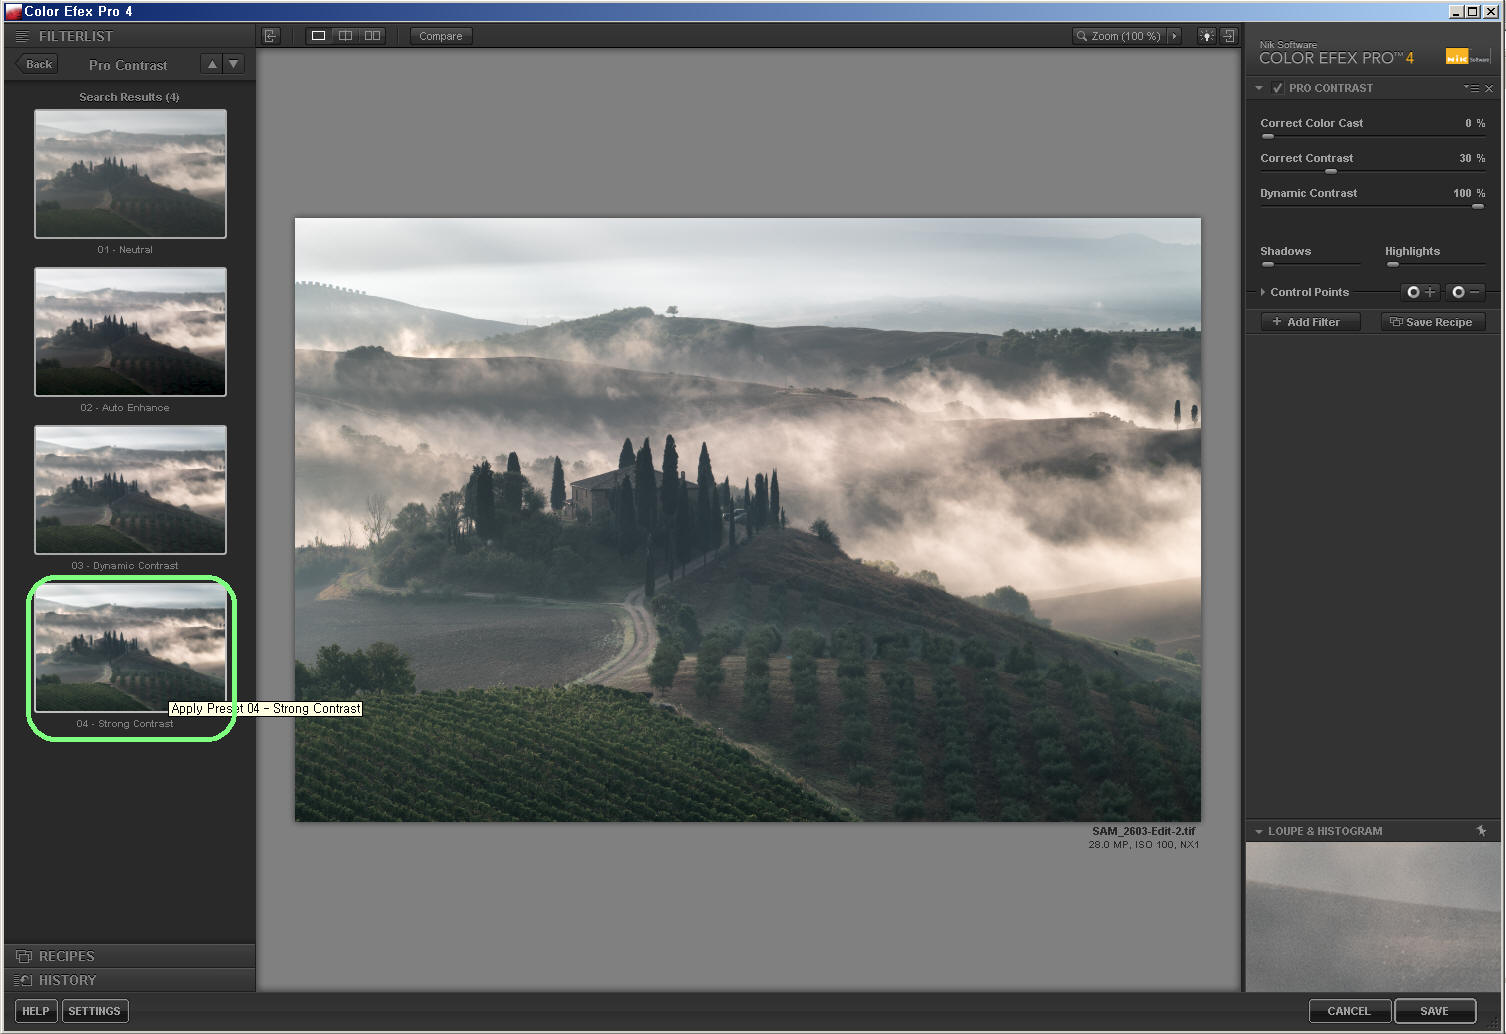Image resolution: width=1506 pixels, height=1034 pixels.
Task: Click the Save Recipe button
Action: 1432,322
